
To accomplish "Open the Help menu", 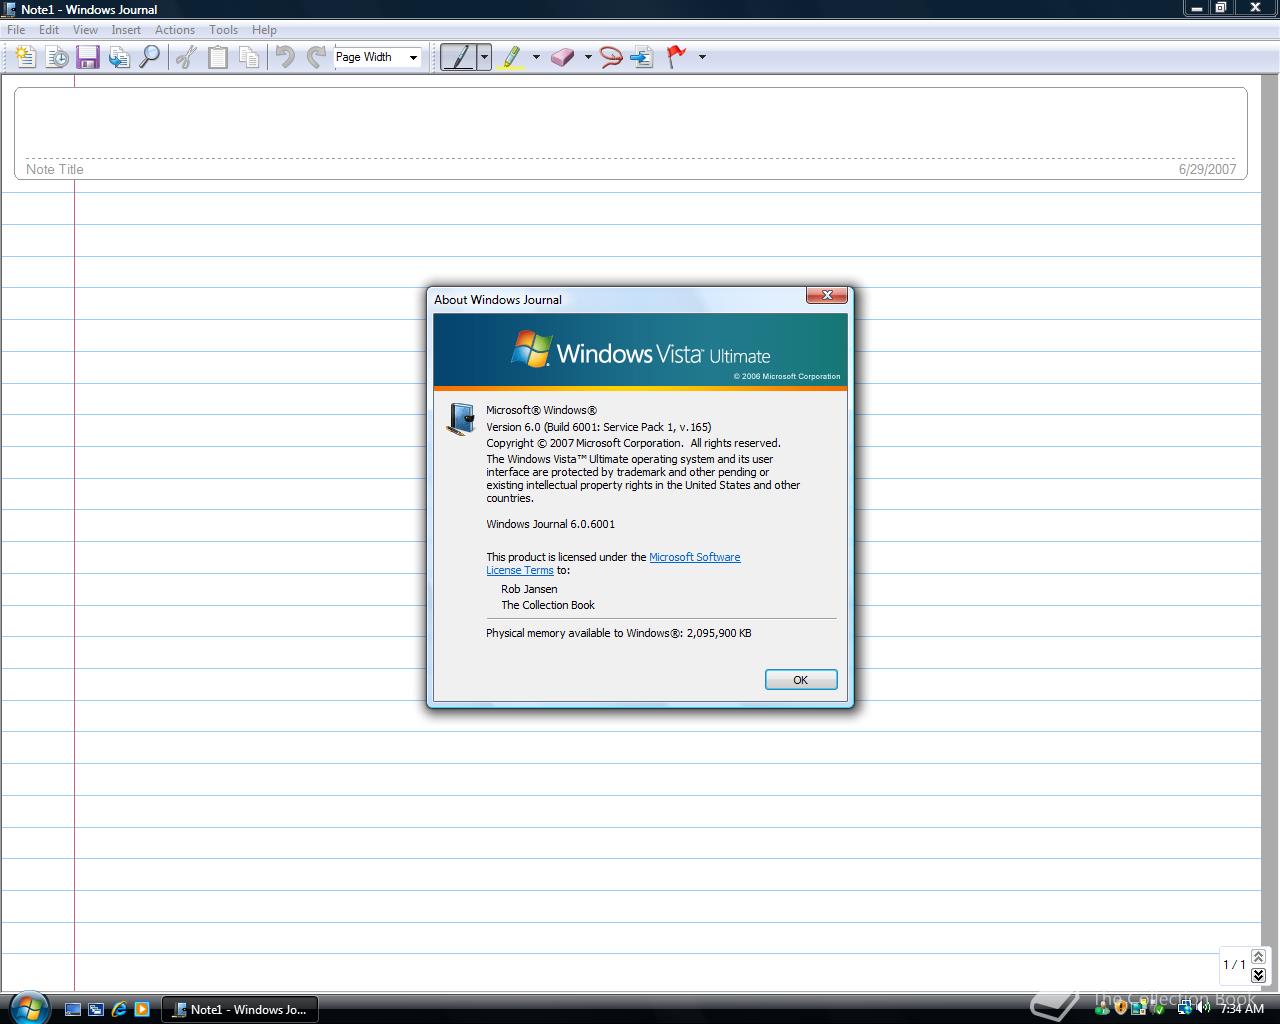I will [264, 30].
